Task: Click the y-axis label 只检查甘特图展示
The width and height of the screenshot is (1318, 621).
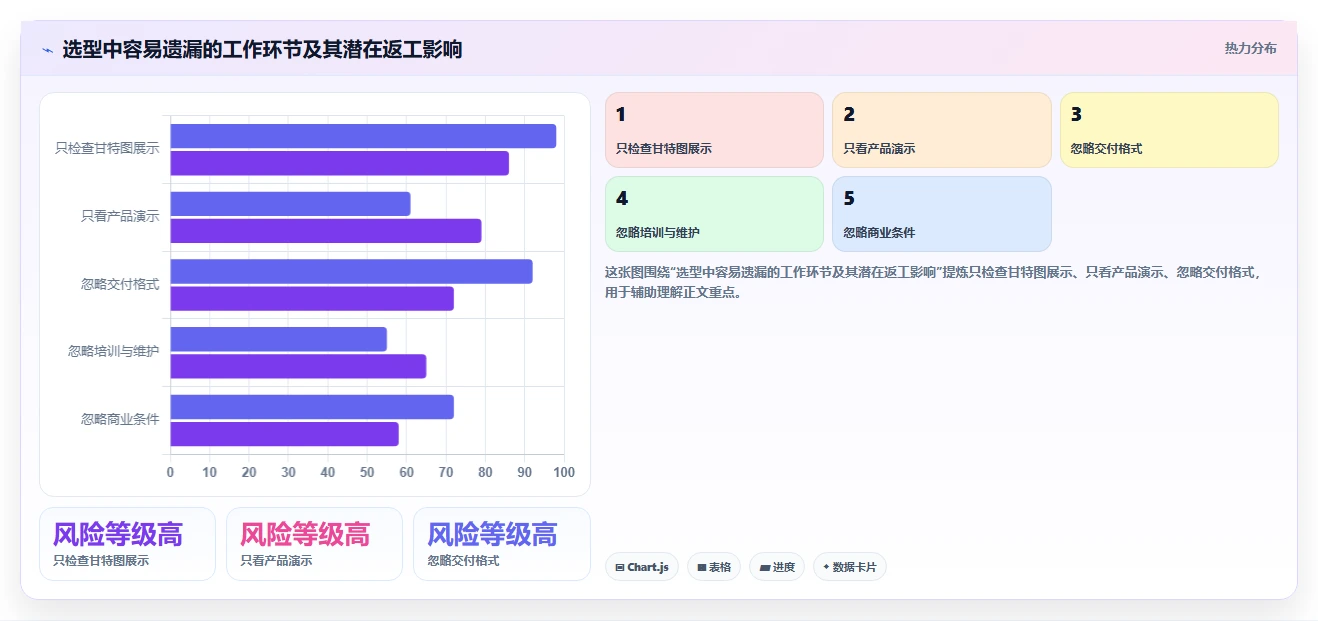Action: (x=107, y=148)
